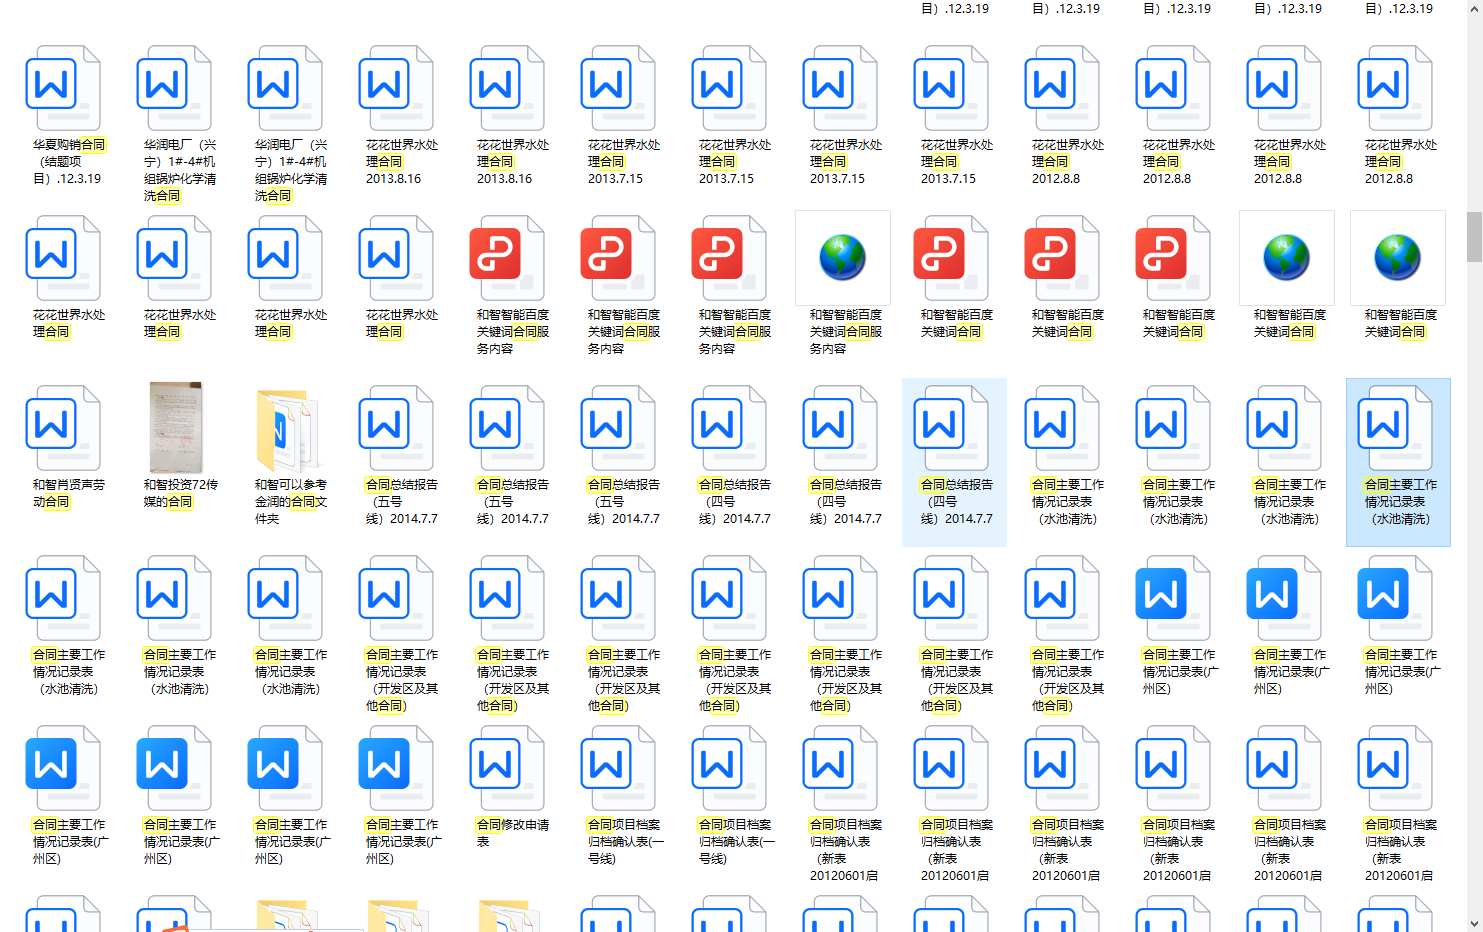Click the rightmost globe 和智智能百度关键词合同 file
The image size is (1483, 932).
[x=1397, y=258]
